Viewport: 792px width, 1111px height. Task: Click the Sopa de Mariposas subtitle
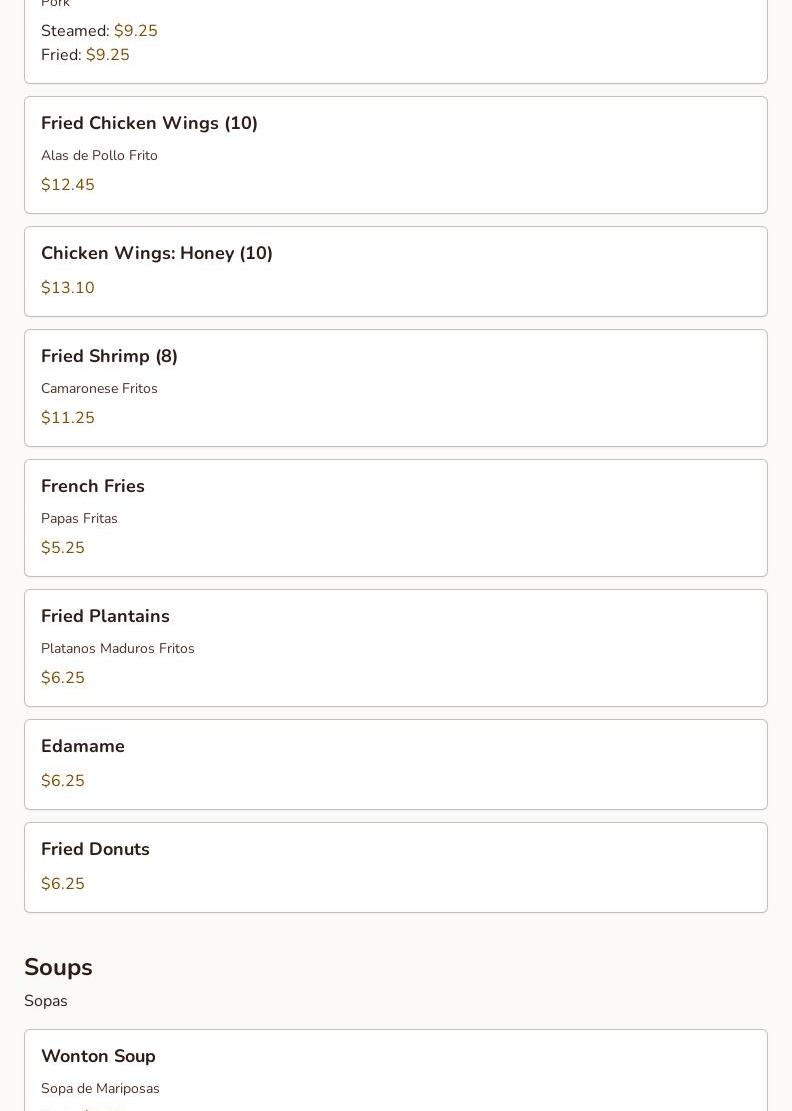pyautogui.click(x=100, y=1089)
